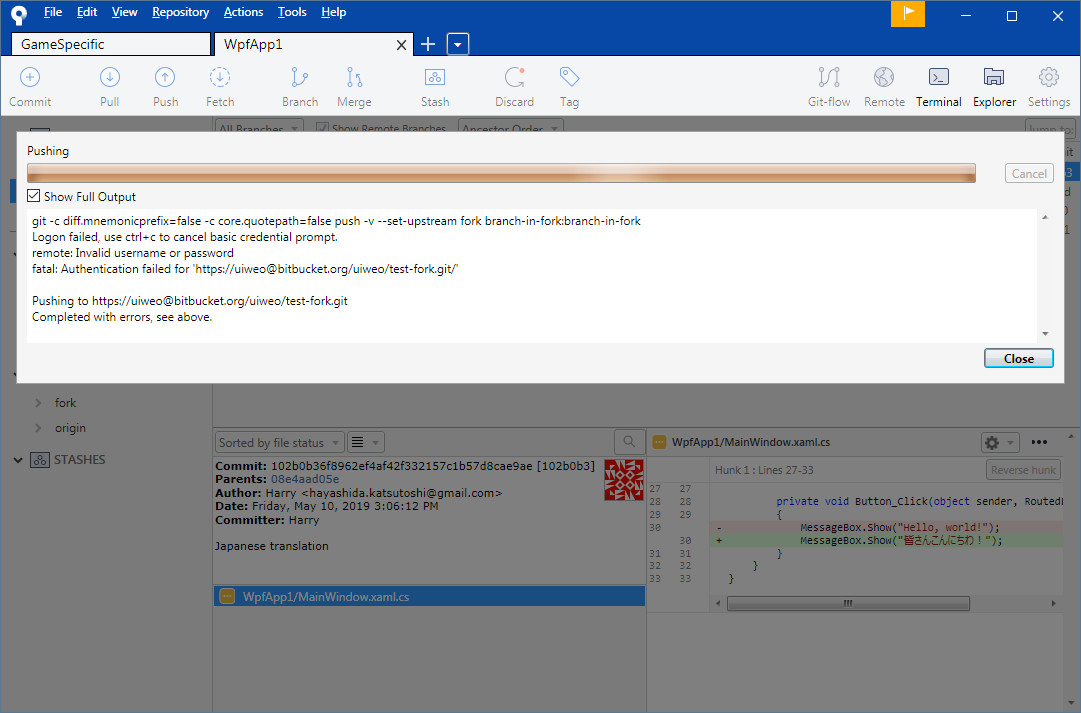
Task: Click the Commit toolbar icon
Action: pos(30,77)
